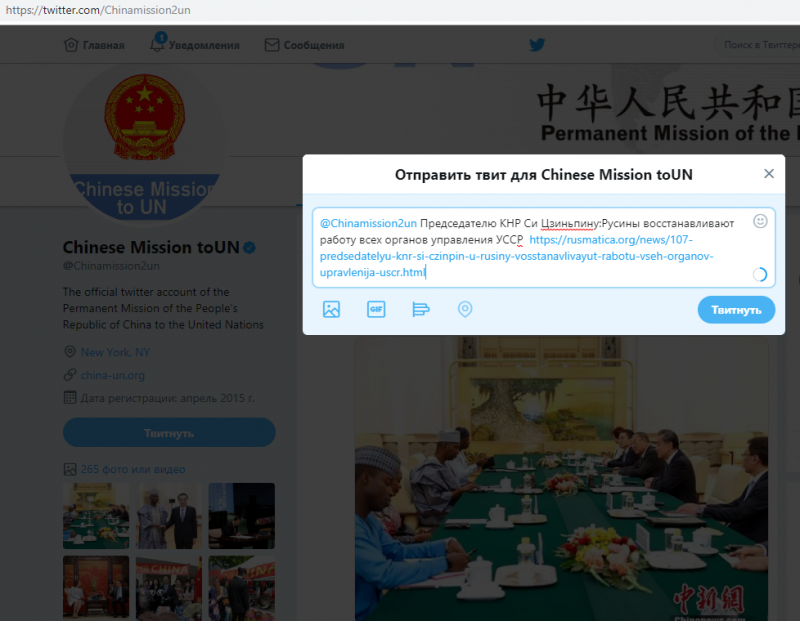
Task: Click the location pin icon beside New York
Action: (x=70, y=352)
